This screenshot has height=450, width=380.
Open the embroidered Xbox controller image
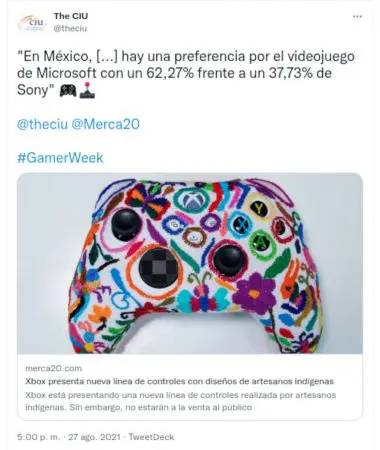point(190,263)
